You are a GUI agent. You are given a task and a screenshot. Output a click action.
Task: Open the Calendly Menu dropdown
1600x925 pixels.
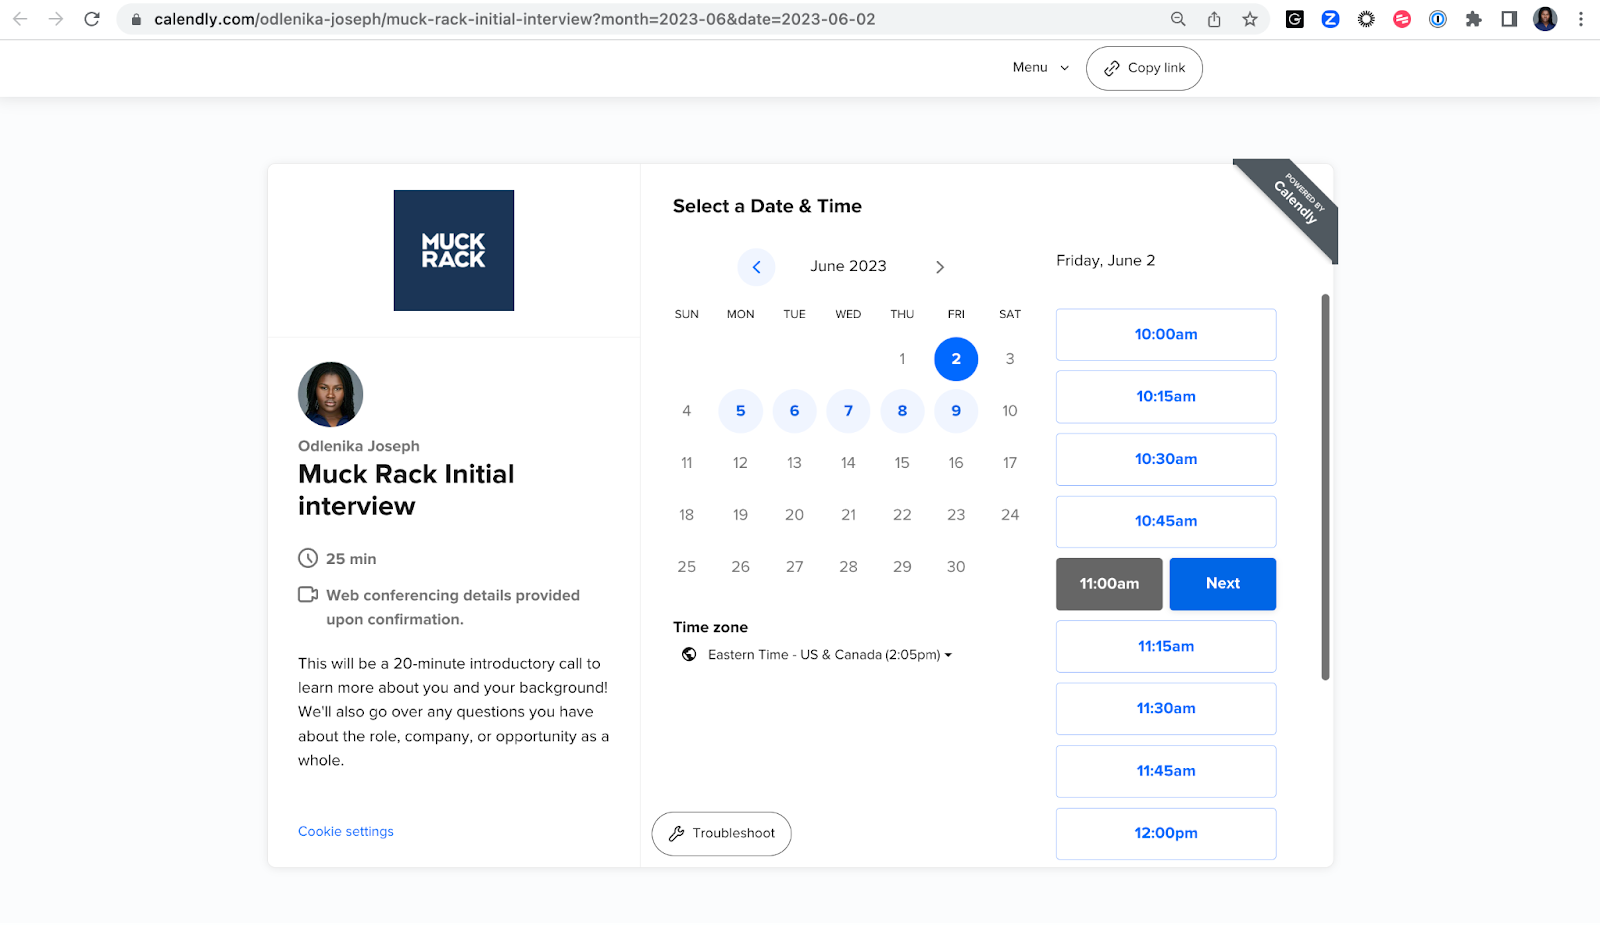[x=1040, y=67]
